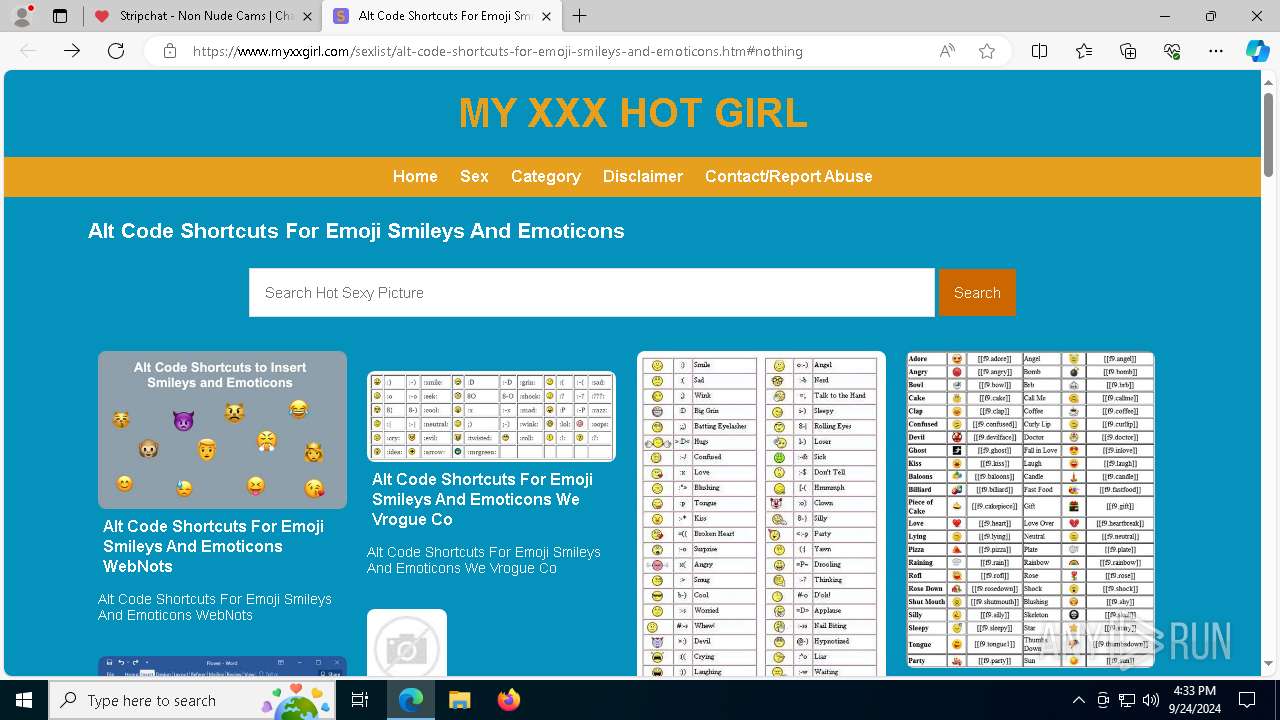
Task: Open the Alt Code Shortcuts to Insert Smileys thumbnail
Action: coord(222,430)
